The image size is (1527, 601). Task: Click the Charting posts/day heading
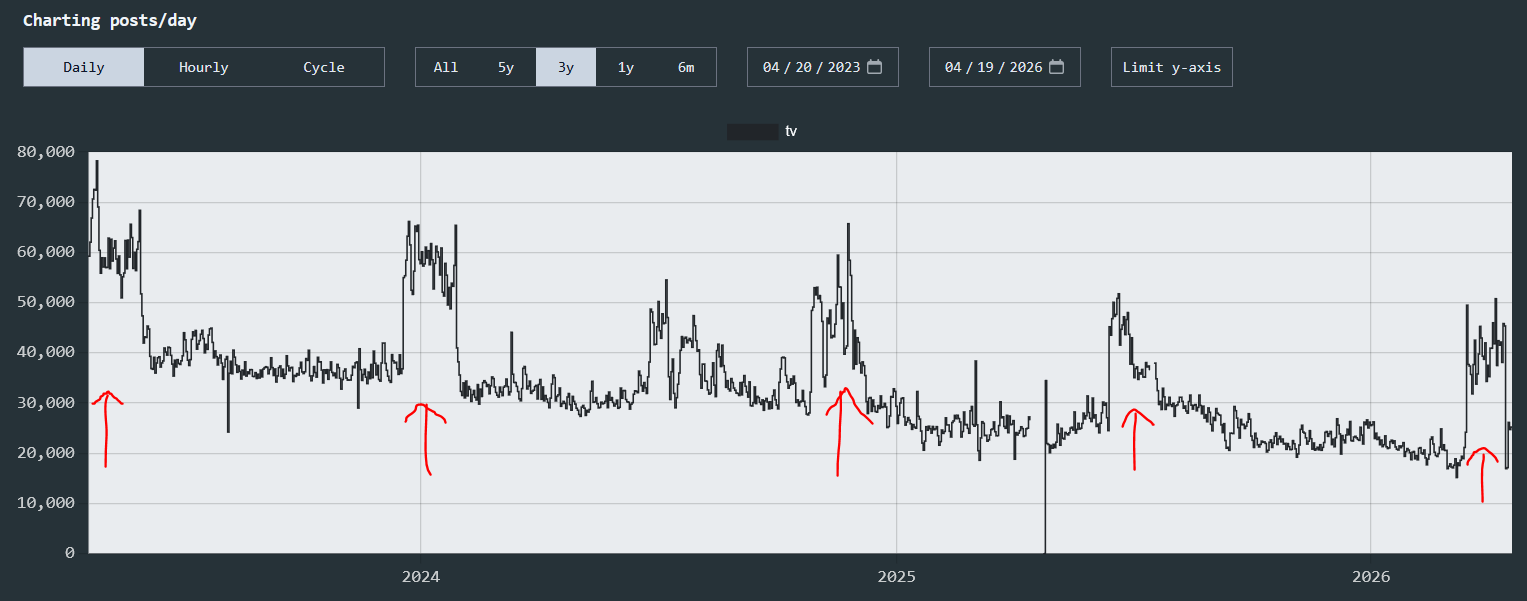pyautogui.click(x=110, y=20)
